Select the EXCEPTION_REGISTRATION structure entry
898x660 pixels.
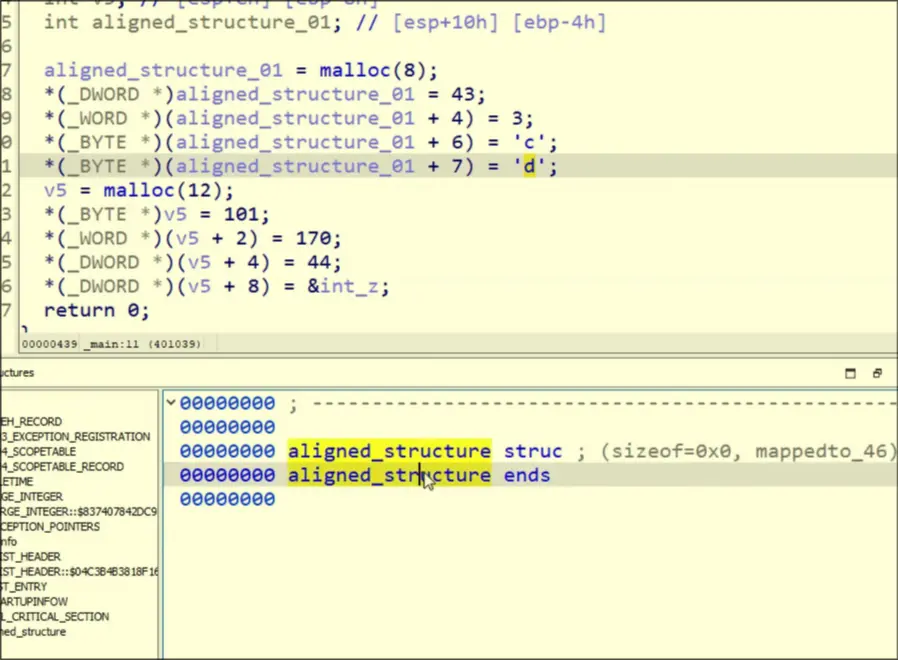pos(75,437)
